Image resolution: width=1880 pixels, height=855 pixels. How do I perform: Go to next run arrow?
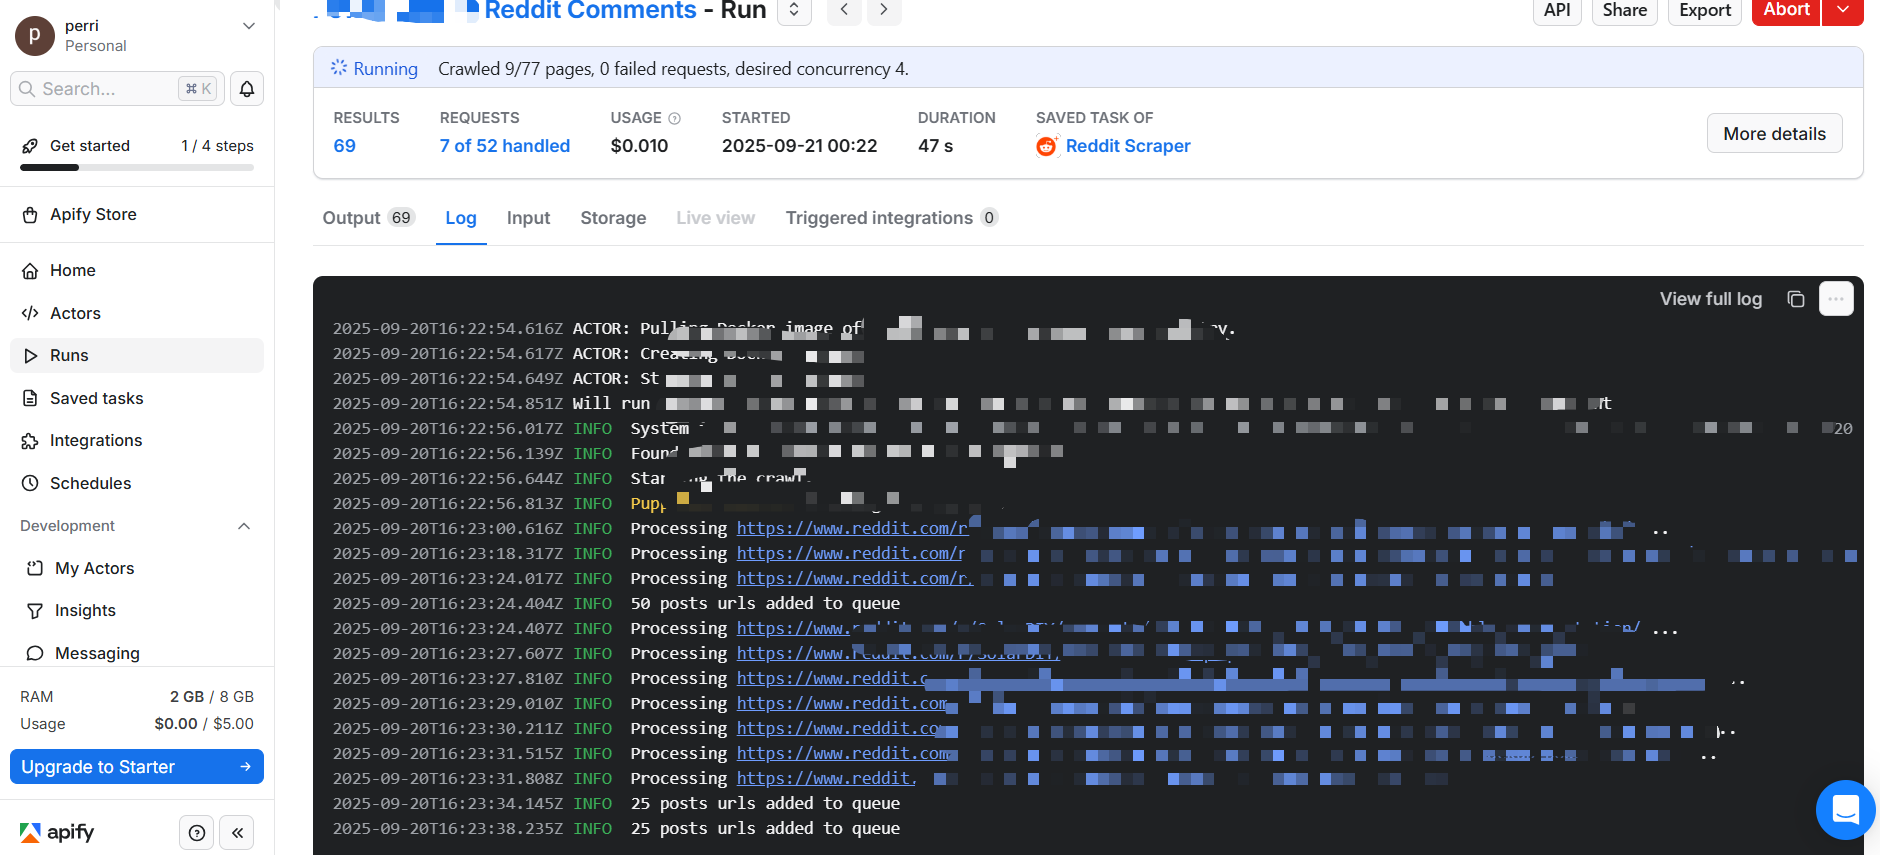883,10
